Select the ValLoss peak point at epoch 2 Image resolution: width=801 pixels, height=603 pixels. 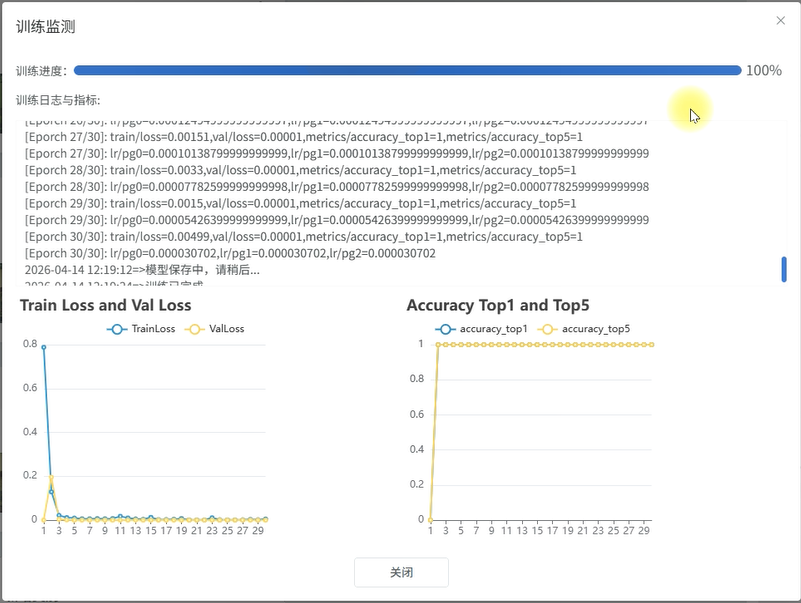pyautogui.click(x=52, y=479)
